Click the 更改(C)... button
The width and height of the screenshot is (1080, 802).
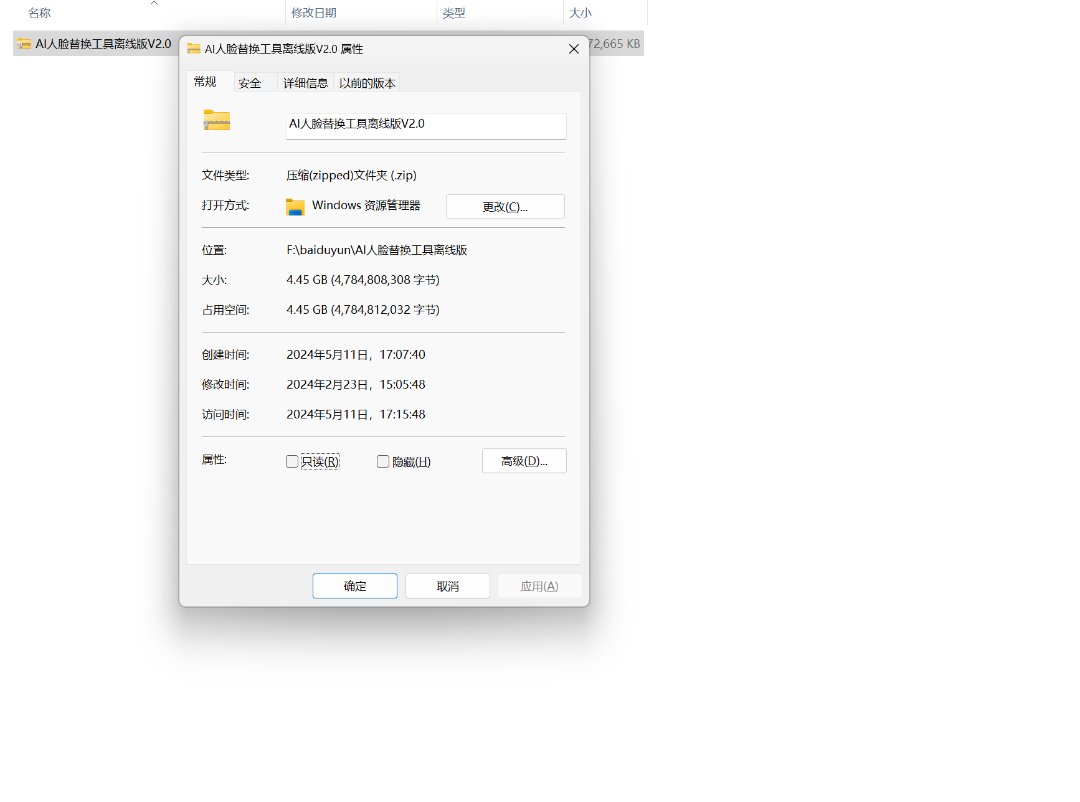click(505, 207)
